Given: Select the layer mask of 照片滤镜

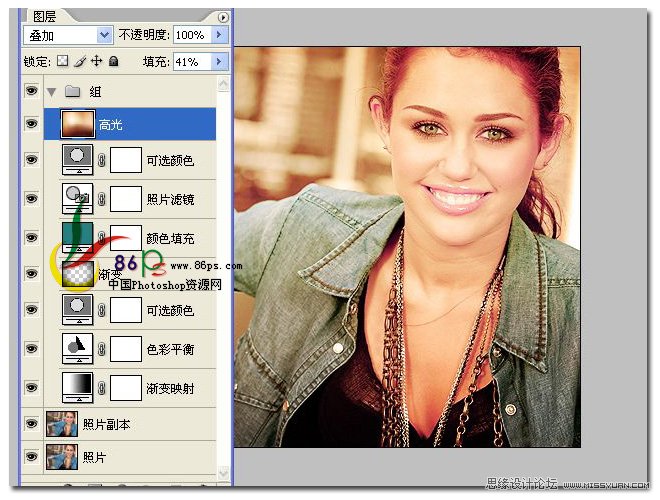Looking at the screenshot, I should point(126,199).
